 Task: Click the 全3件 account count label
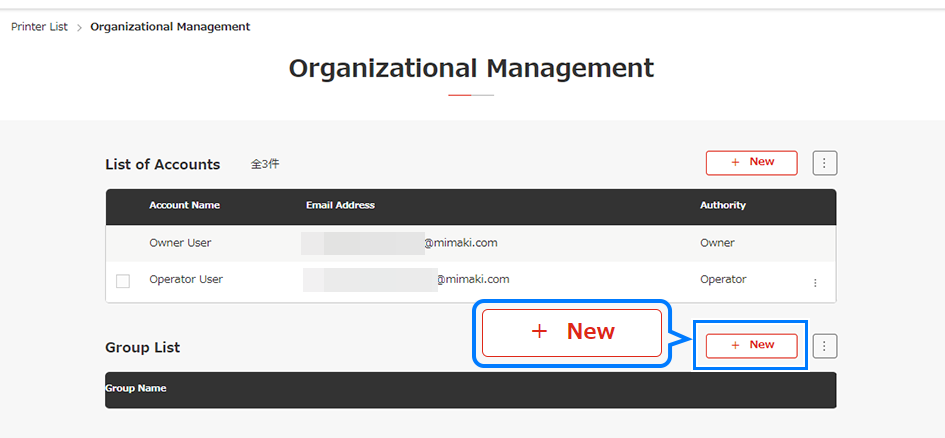(x=265, y=164)
